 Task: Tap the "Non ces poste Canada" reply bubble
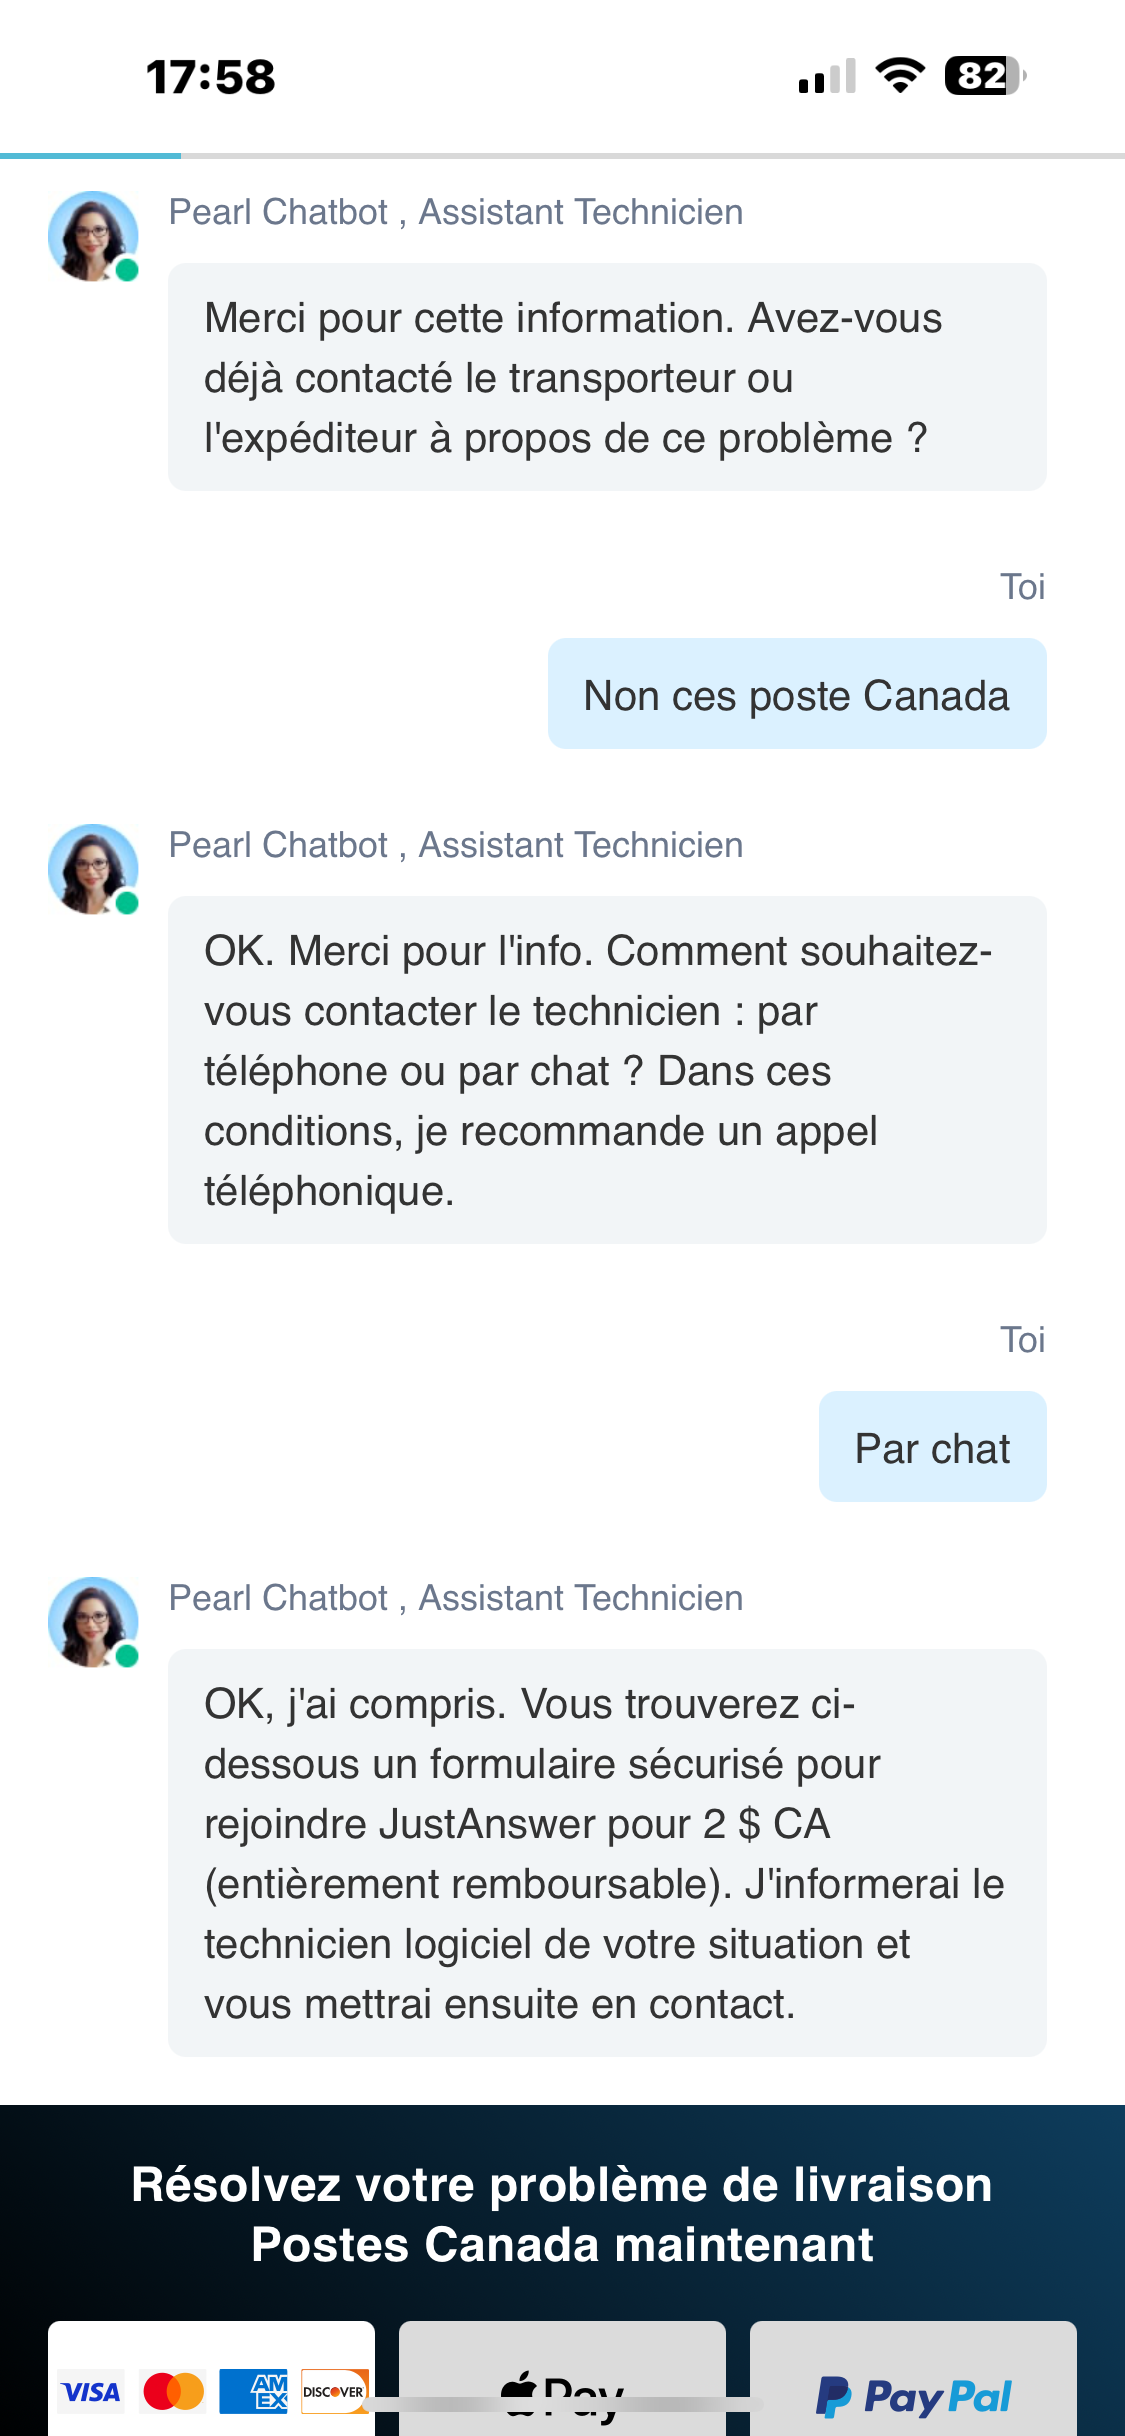(796, 695)
